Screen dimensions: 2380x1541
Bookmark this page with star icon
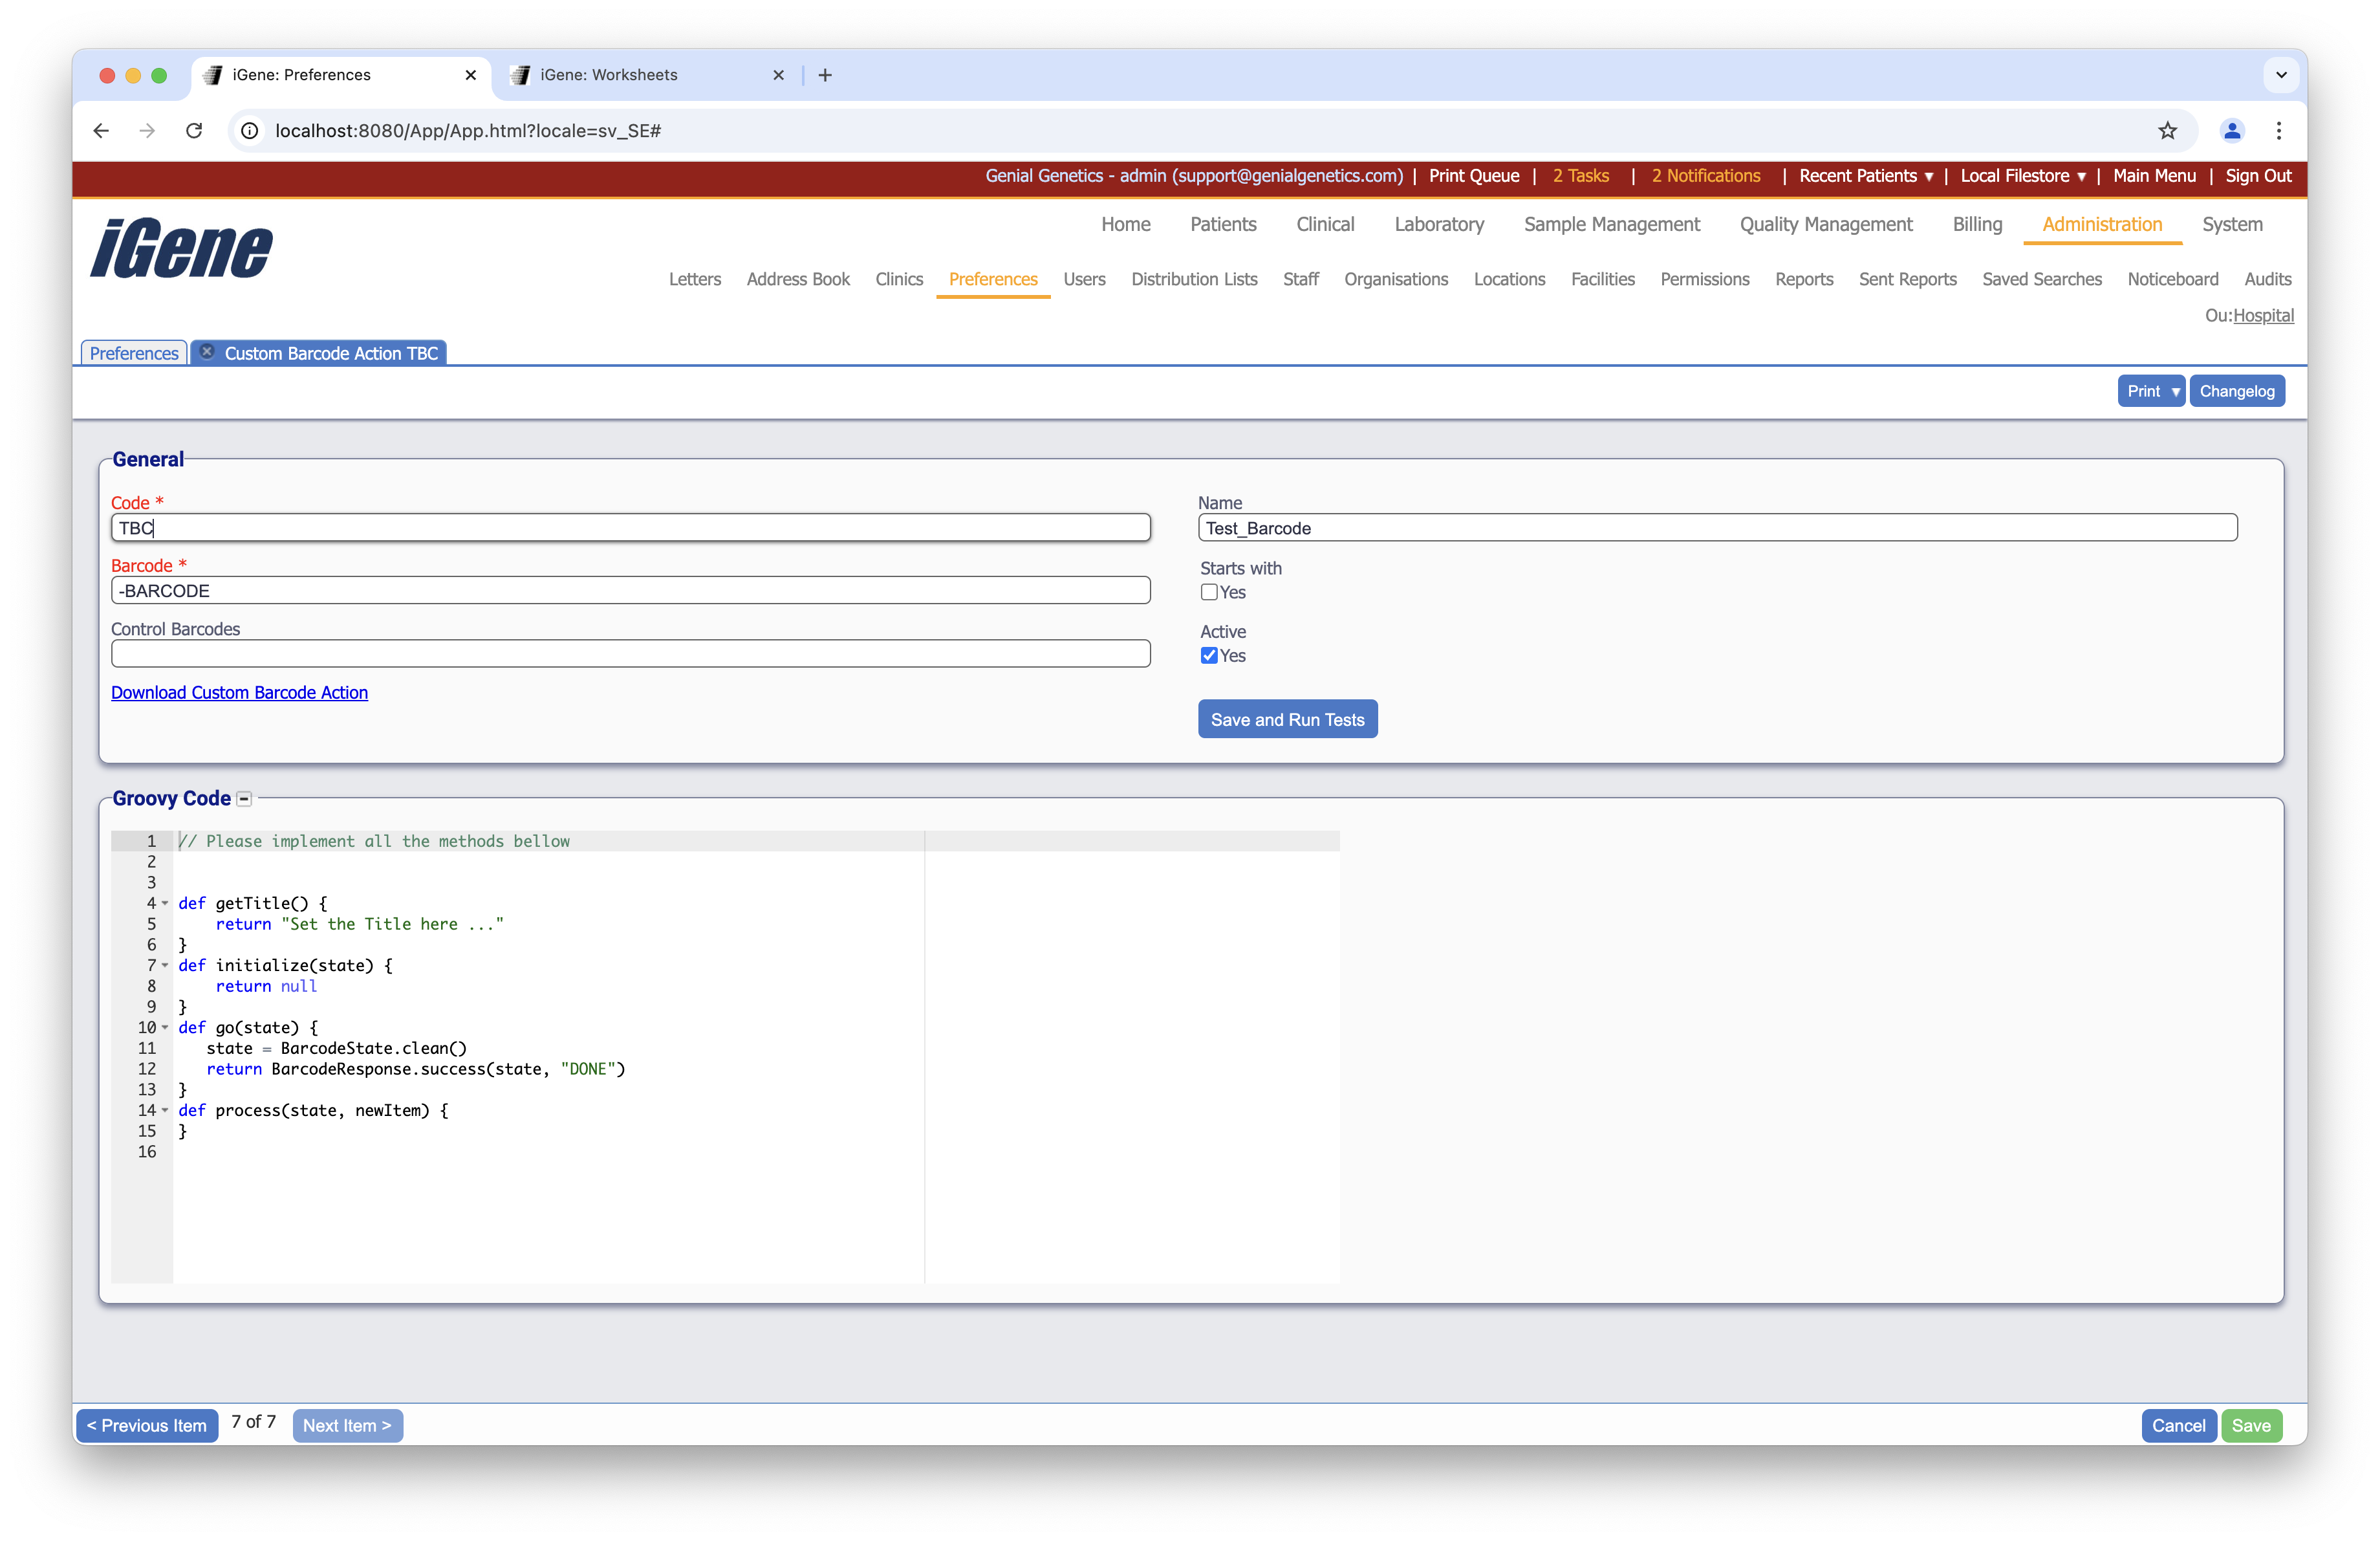click(x=2167, y=131)
